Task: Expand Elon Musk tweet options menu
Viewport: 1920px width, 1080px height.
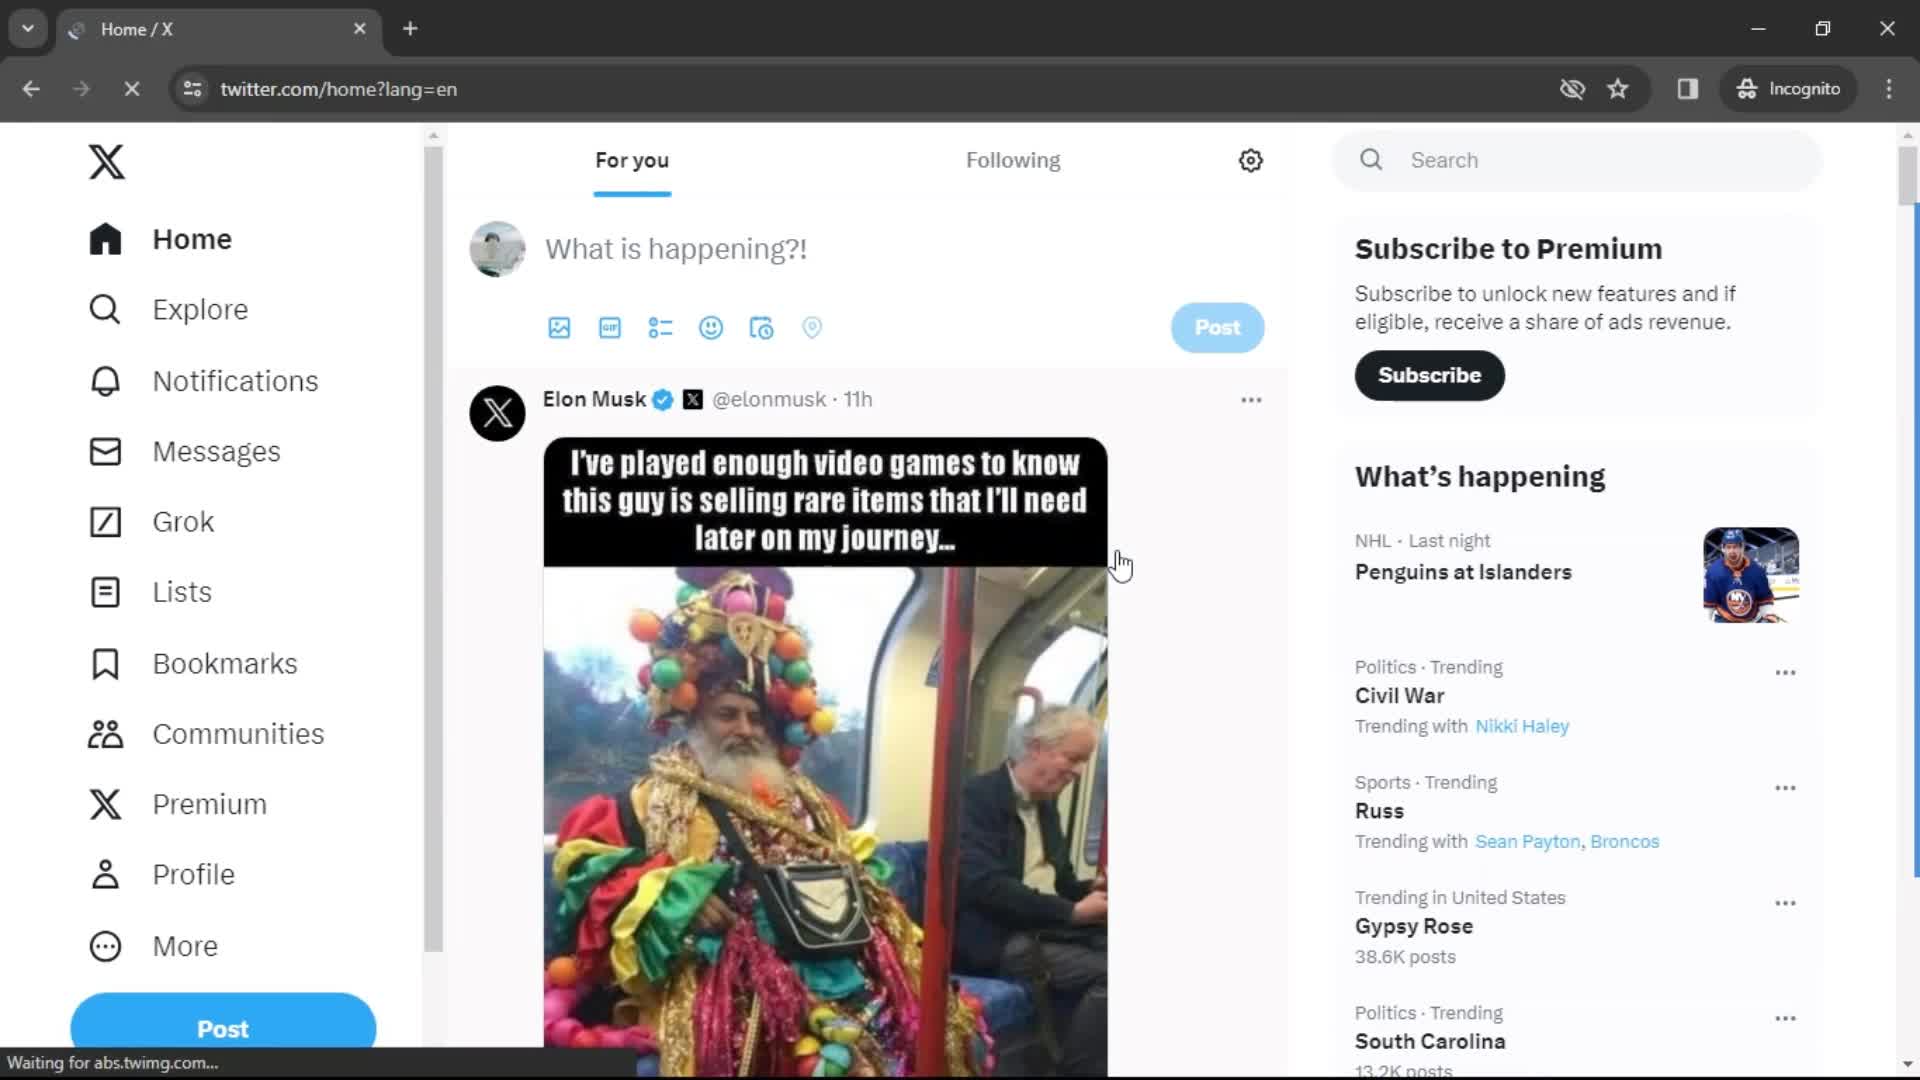Action: click(1249, 400)
